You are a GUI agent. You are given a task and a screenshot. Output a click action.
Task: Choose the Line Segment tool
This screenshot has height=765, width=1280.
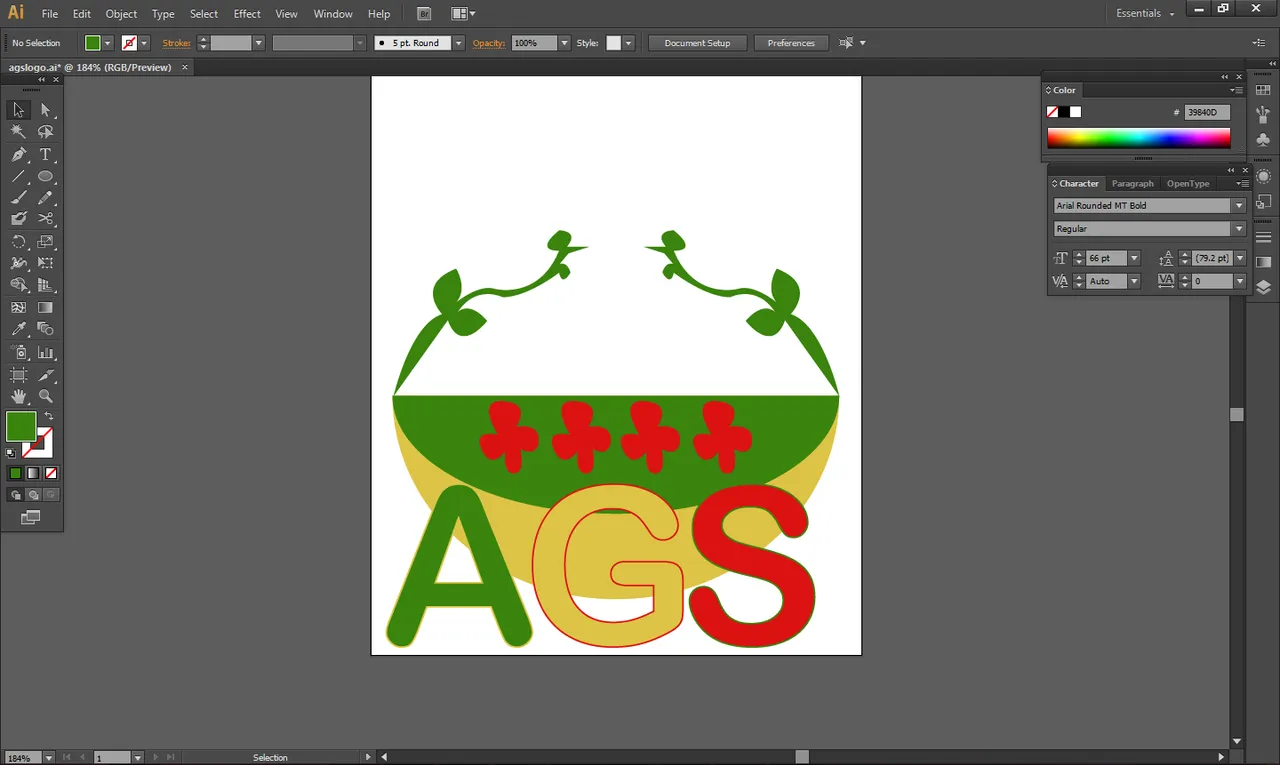(18, 176)
